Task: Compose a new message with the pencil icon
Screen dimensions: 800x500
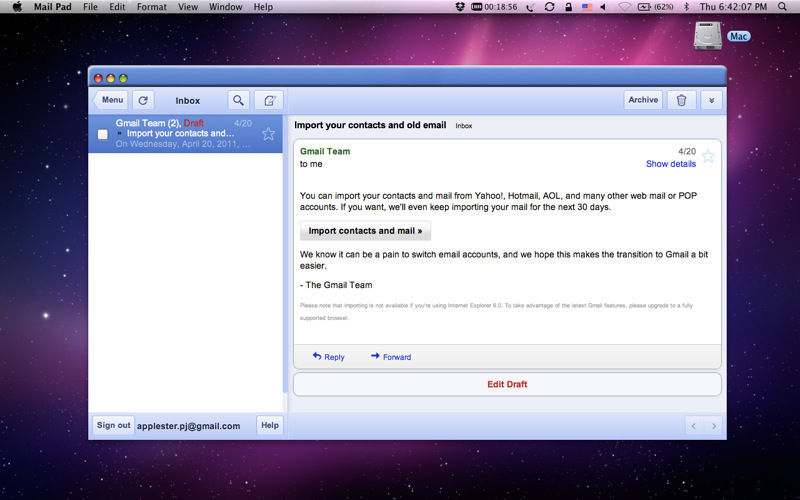Action: coord(269,101)
